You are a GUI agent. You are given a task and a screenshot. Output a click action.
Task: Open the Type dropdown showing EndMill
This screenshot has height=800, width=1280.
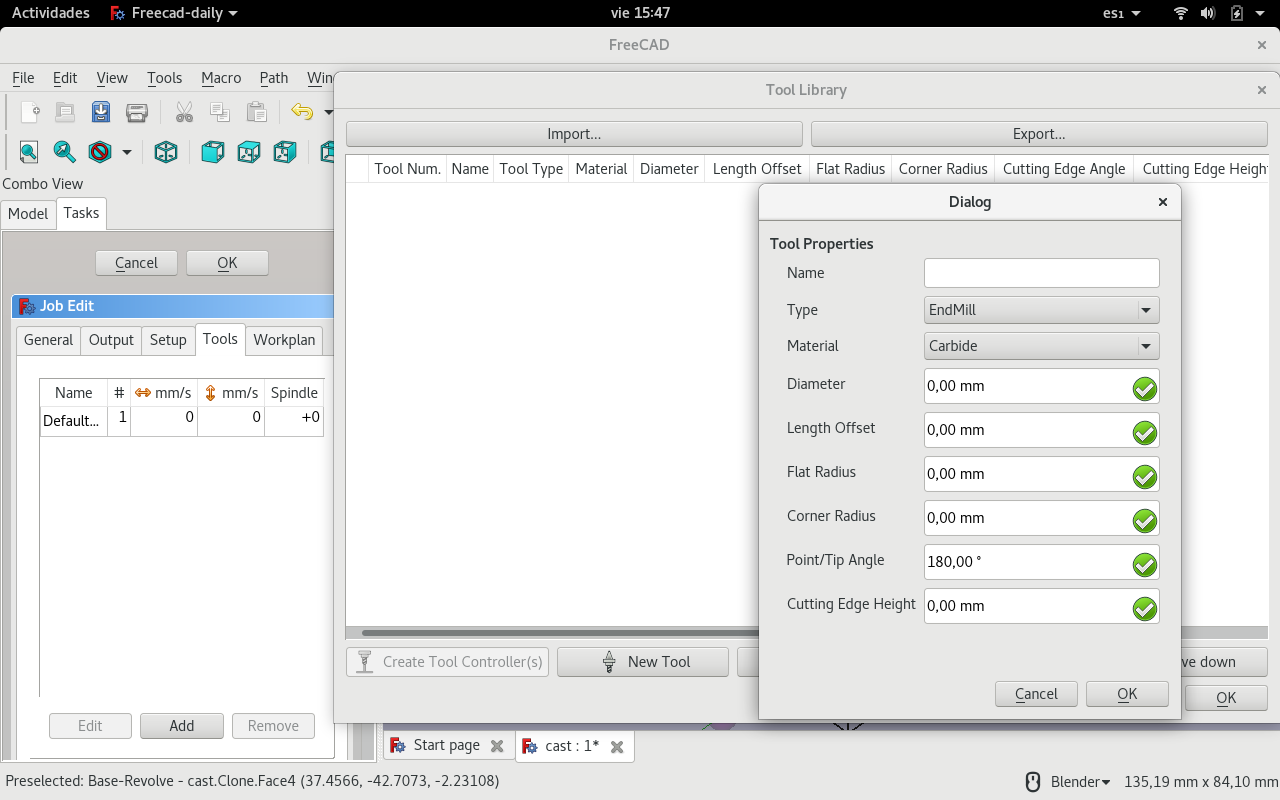[x=1042, y=310]
